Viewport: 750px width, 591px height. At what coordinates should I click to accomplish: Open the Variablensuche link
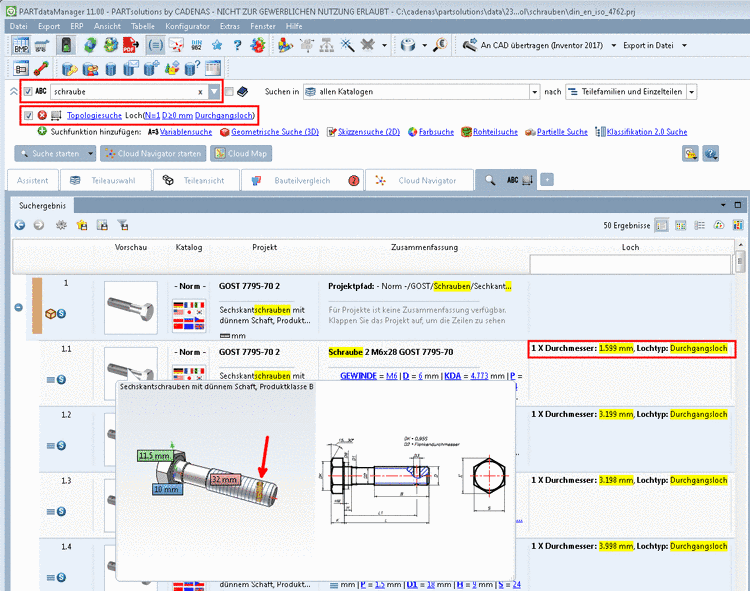pyautogui.click(x=186, y=132)
